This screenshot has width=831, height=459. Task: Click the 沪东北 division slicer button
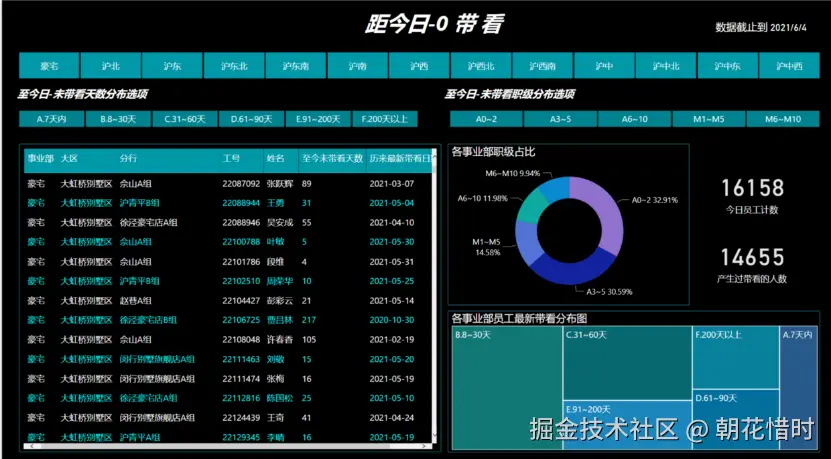click(234, 66)
